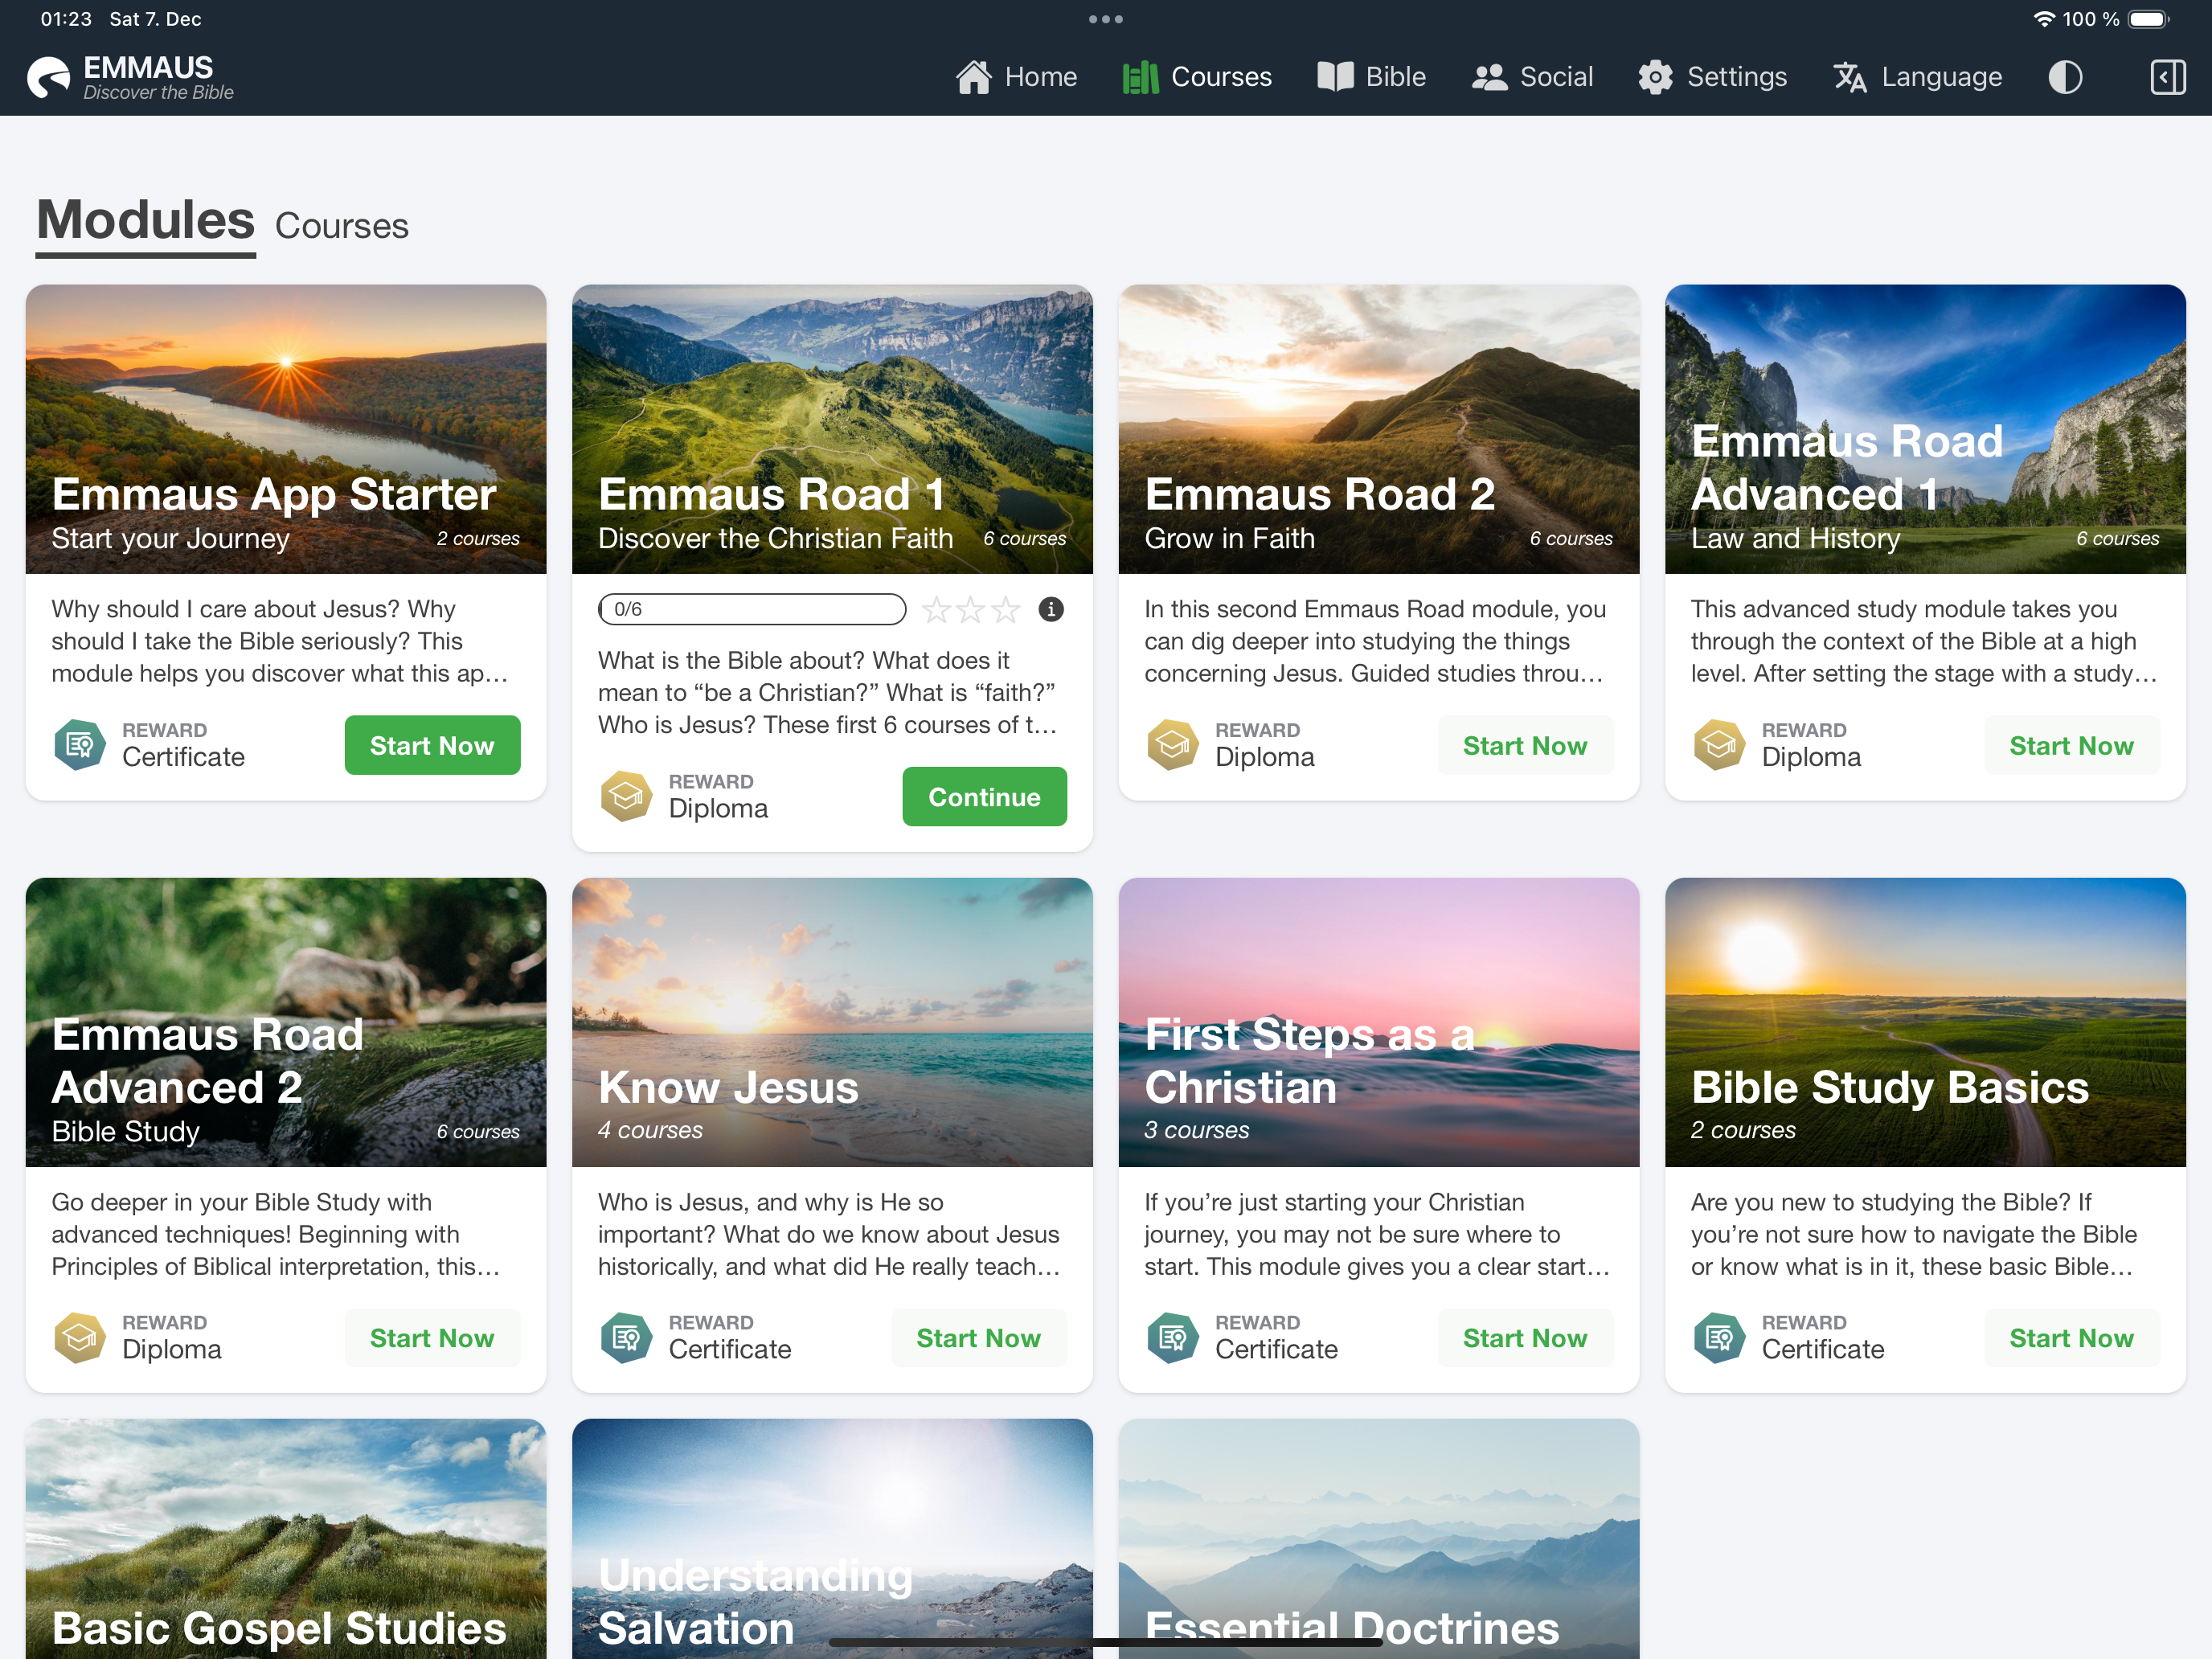This screenshot has height=1659, width=2212.
Task: Open Settings in the navigation bar
Action: coord(1712,77)
